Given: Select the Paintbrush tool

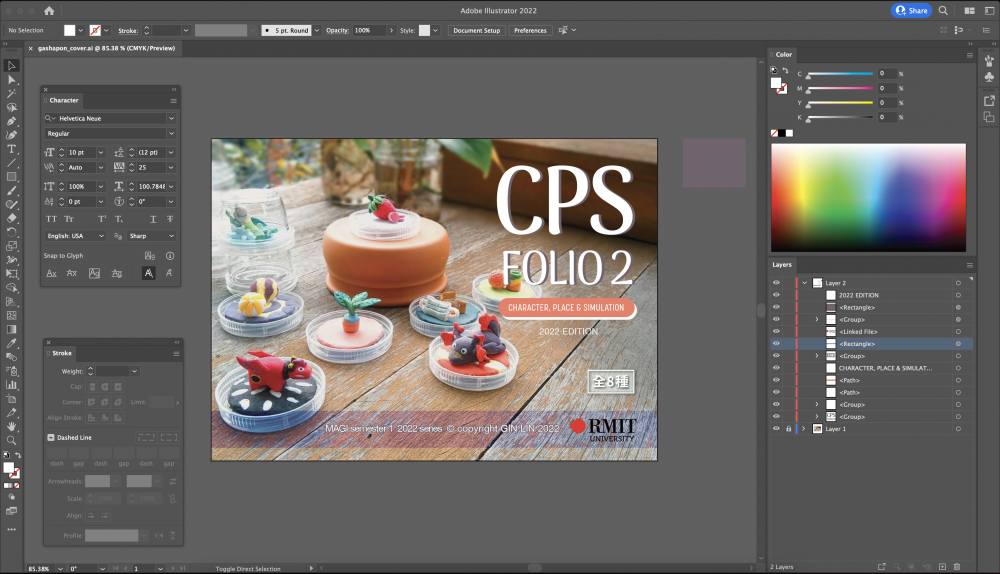Looking at the screenshot, I should pyautogui.click(x=11, y=191).
